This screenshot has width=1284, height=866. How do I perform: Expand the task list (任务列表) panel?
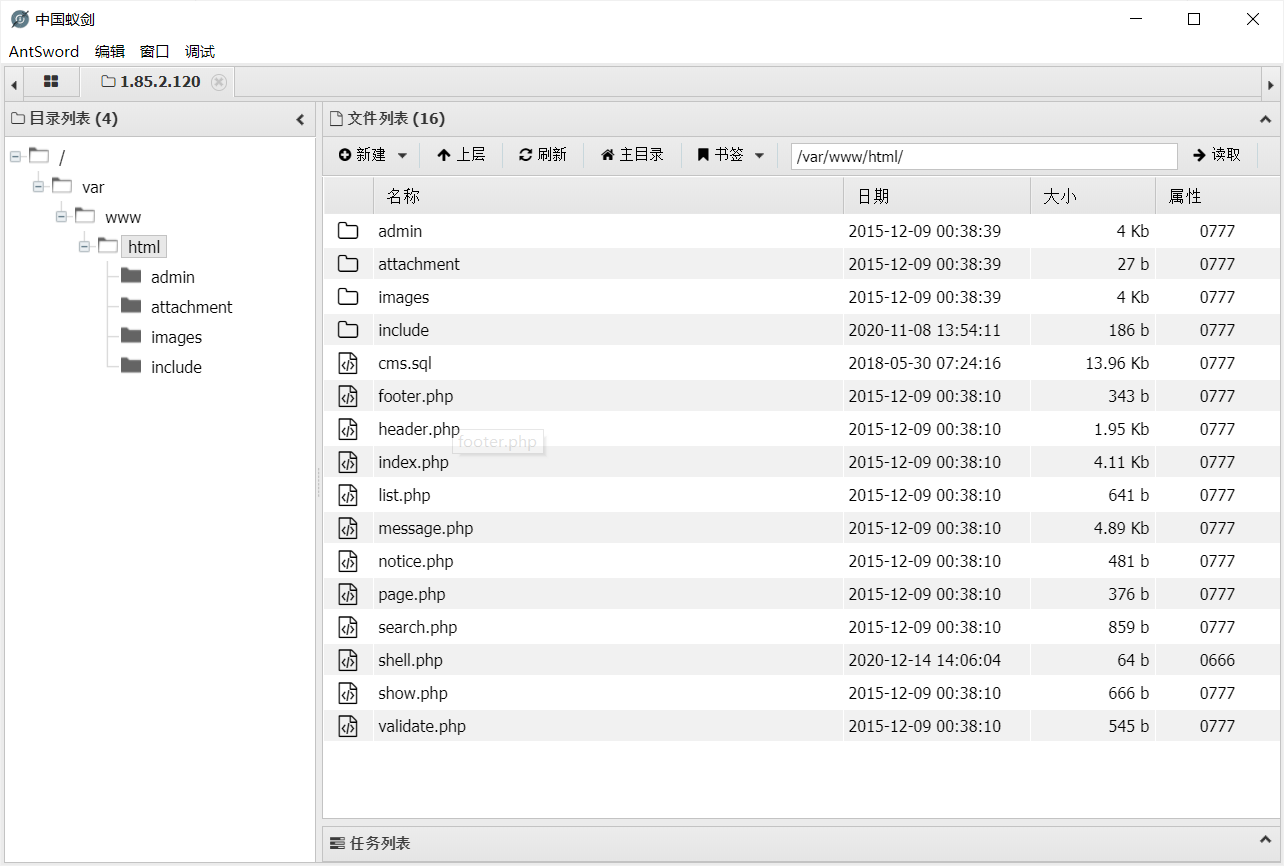click(1265, 843)
